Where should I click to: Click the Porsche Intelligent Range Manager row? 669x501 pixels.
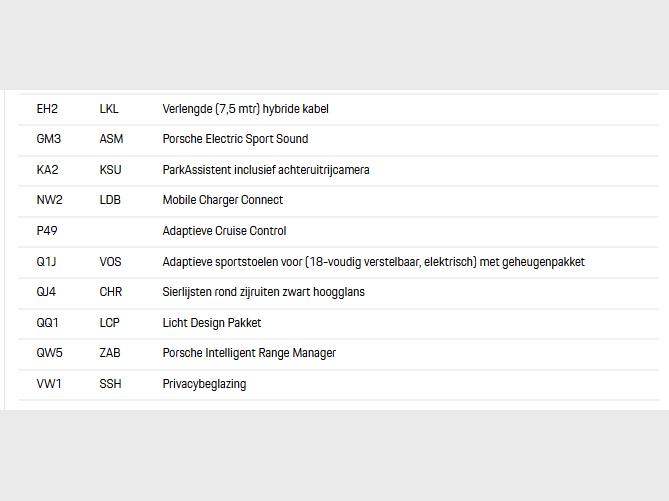(x=338, y=354)
